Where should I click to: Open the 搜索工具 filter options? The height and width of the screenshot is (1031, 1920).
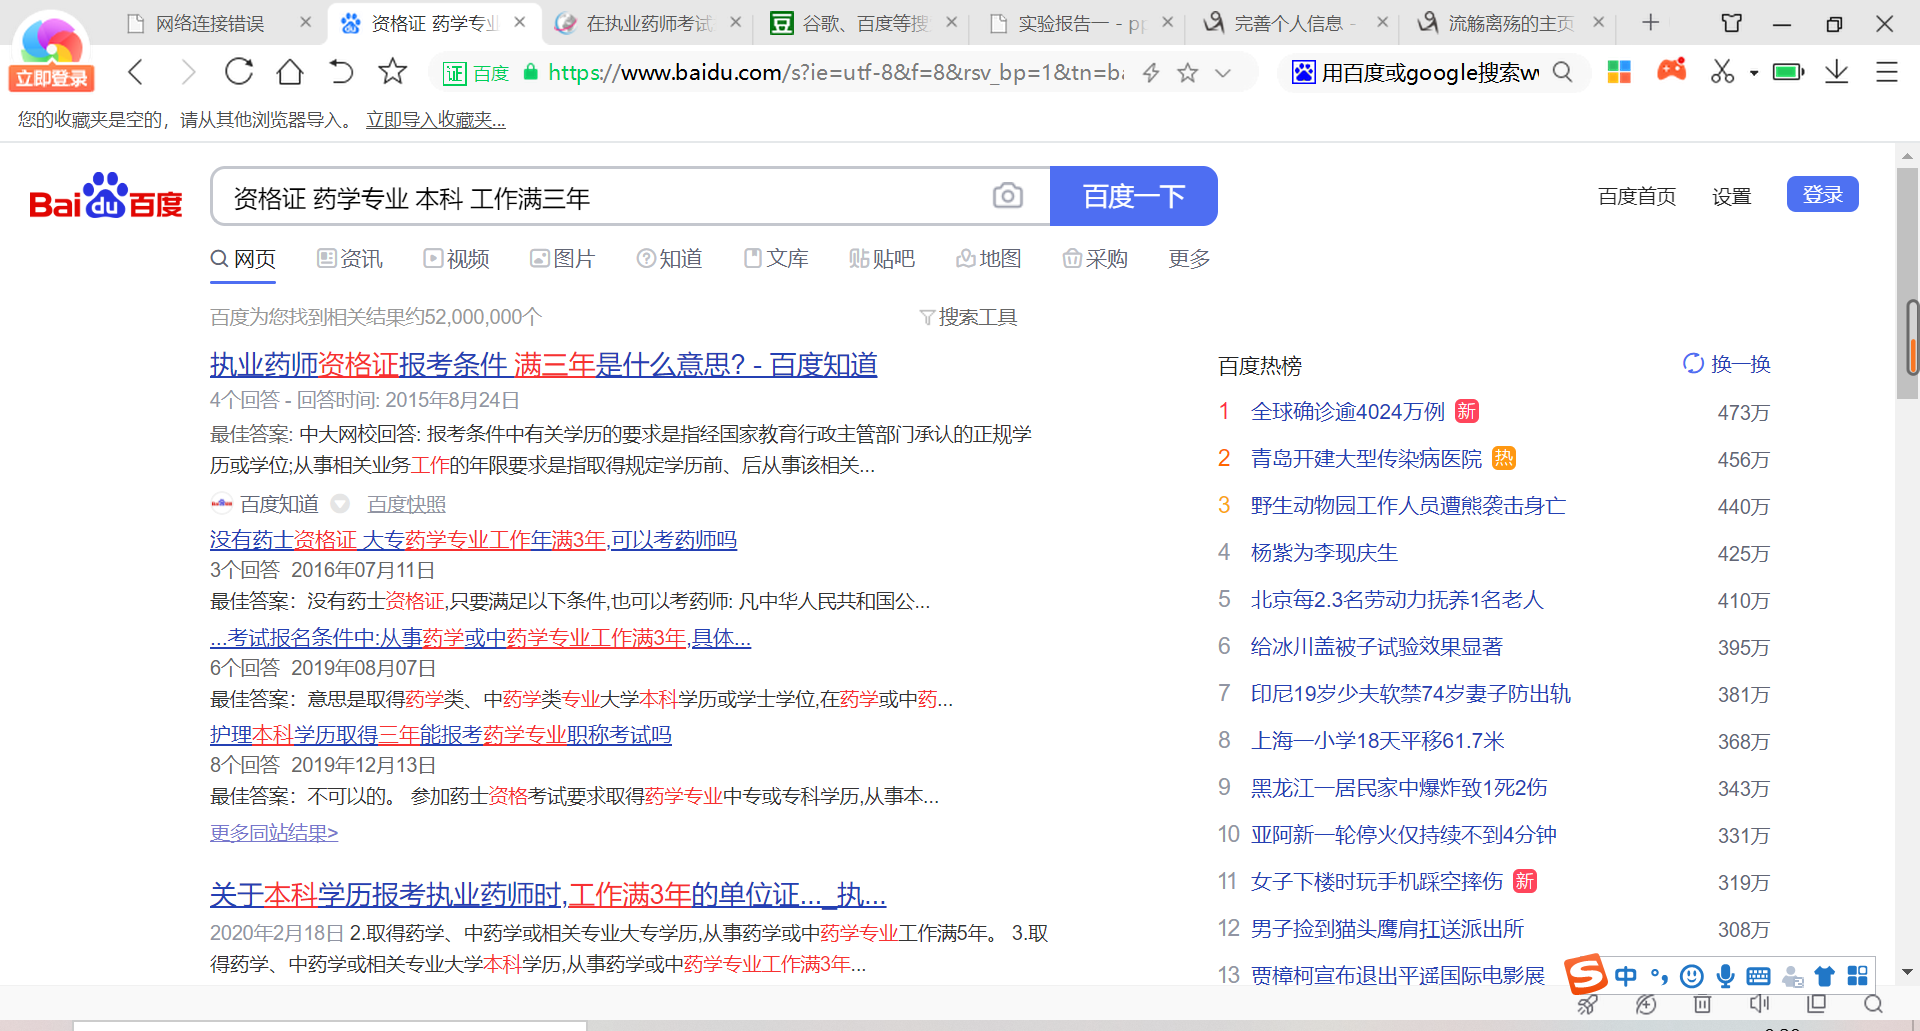tap(968, 317)
